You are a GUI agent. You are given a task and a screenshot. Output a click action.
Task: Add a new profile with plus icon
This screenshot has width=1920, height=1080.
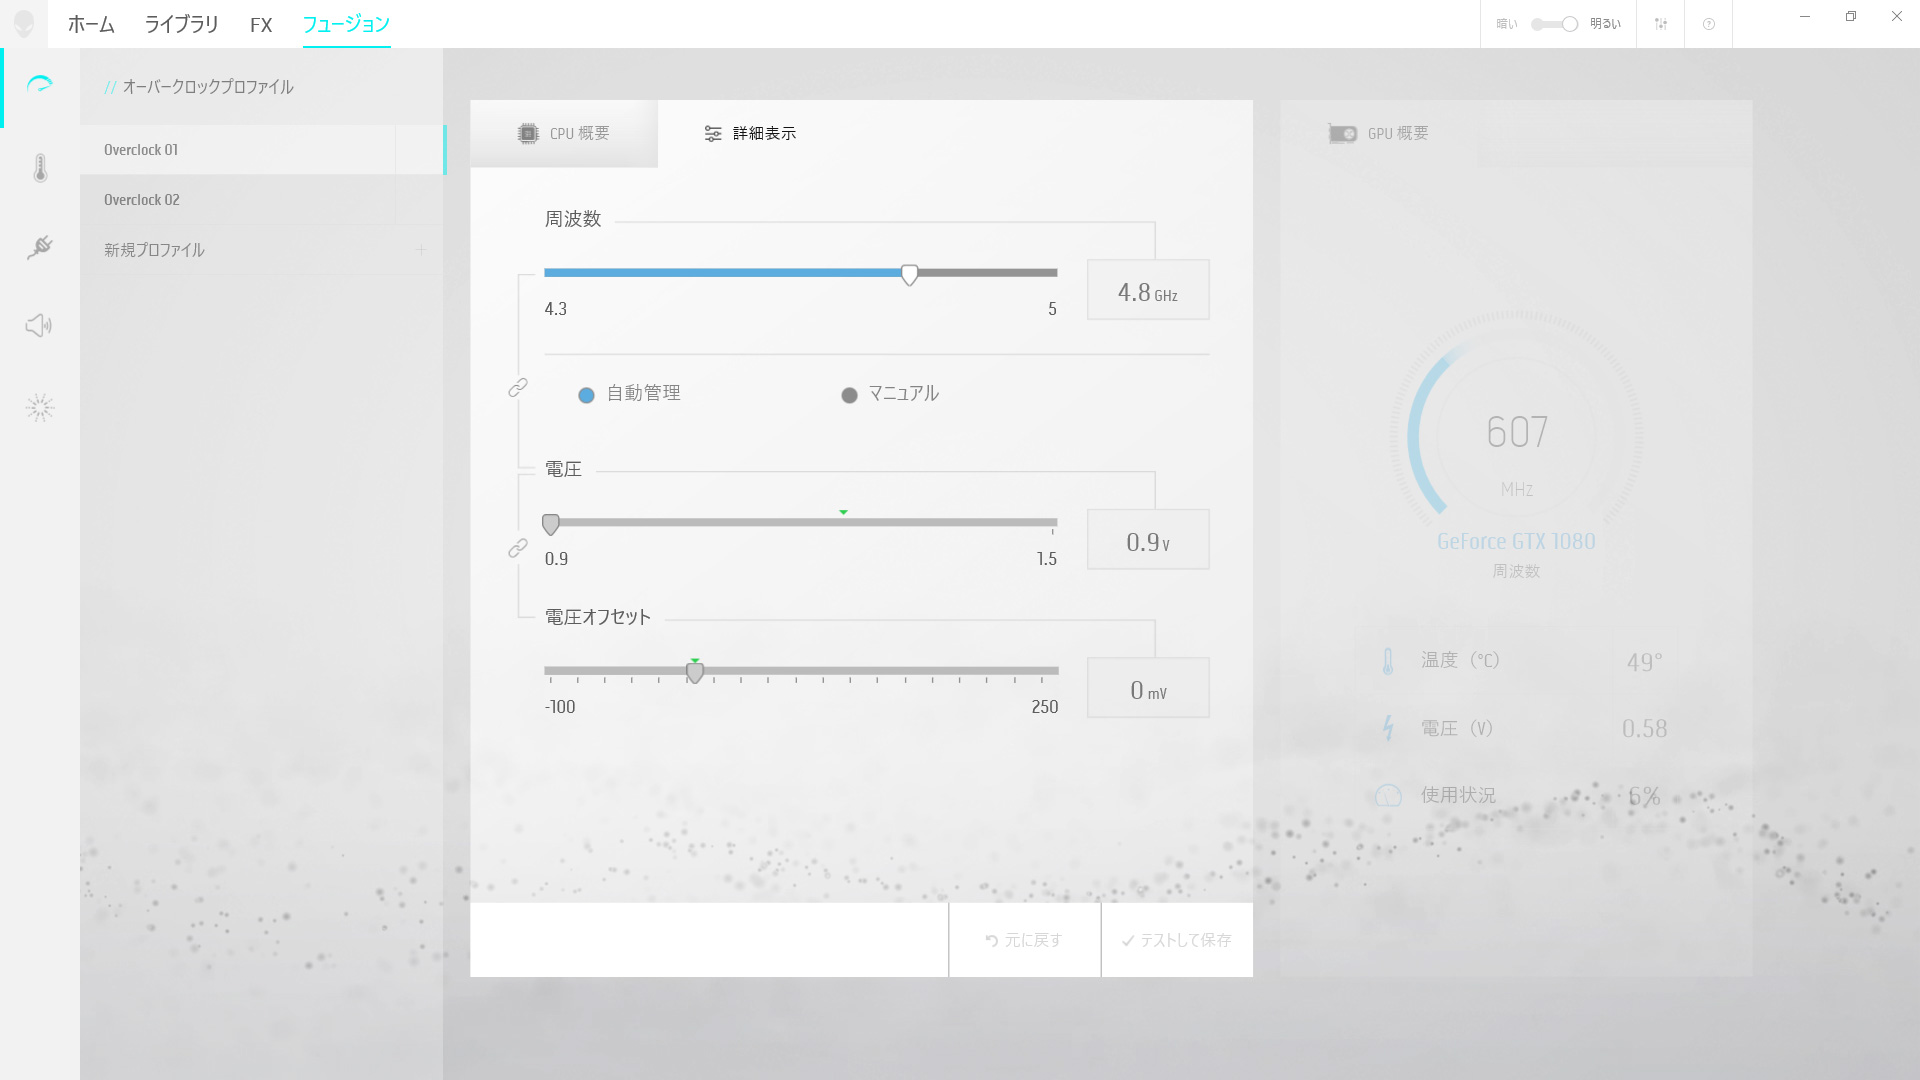pyautogui.click(x=421, y=250)
